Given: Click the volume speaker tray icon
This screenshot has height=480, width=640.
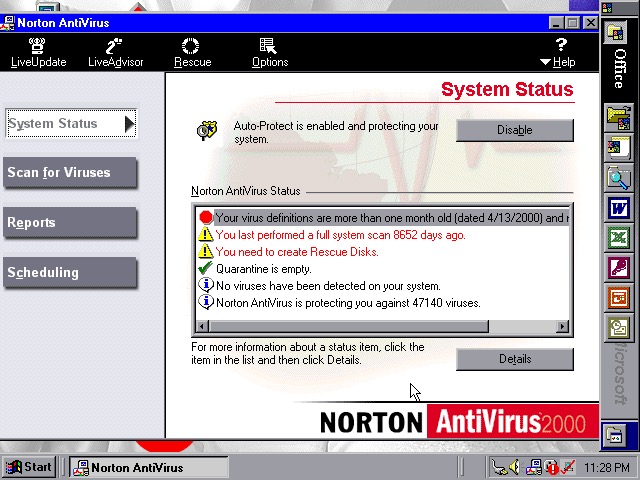Looking at the screenshot, I should pyautogui.click(x=515, y=467).
